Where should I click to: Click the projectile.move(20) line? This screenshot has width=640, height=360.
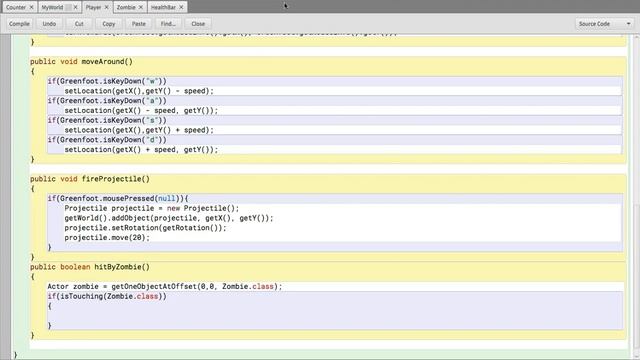(107, 238)
